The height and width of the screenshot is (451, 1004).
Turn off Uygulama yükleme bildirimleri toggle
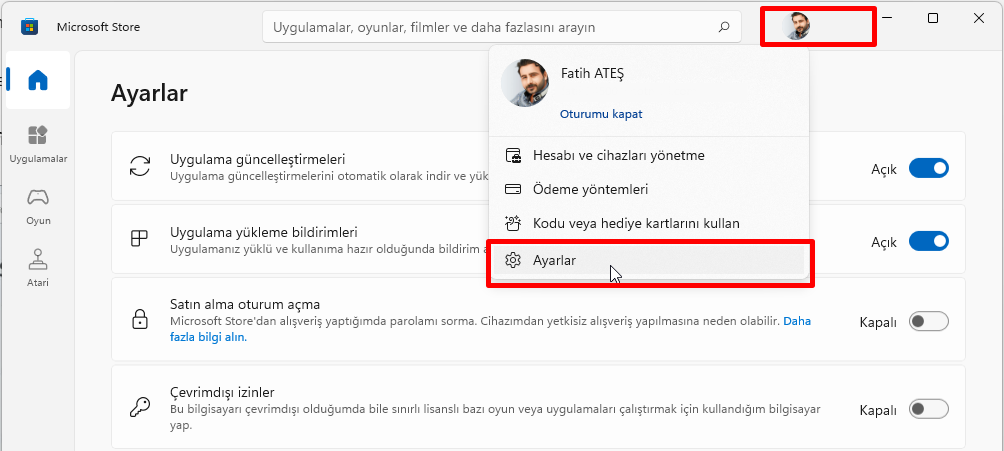tap(928, 242)
